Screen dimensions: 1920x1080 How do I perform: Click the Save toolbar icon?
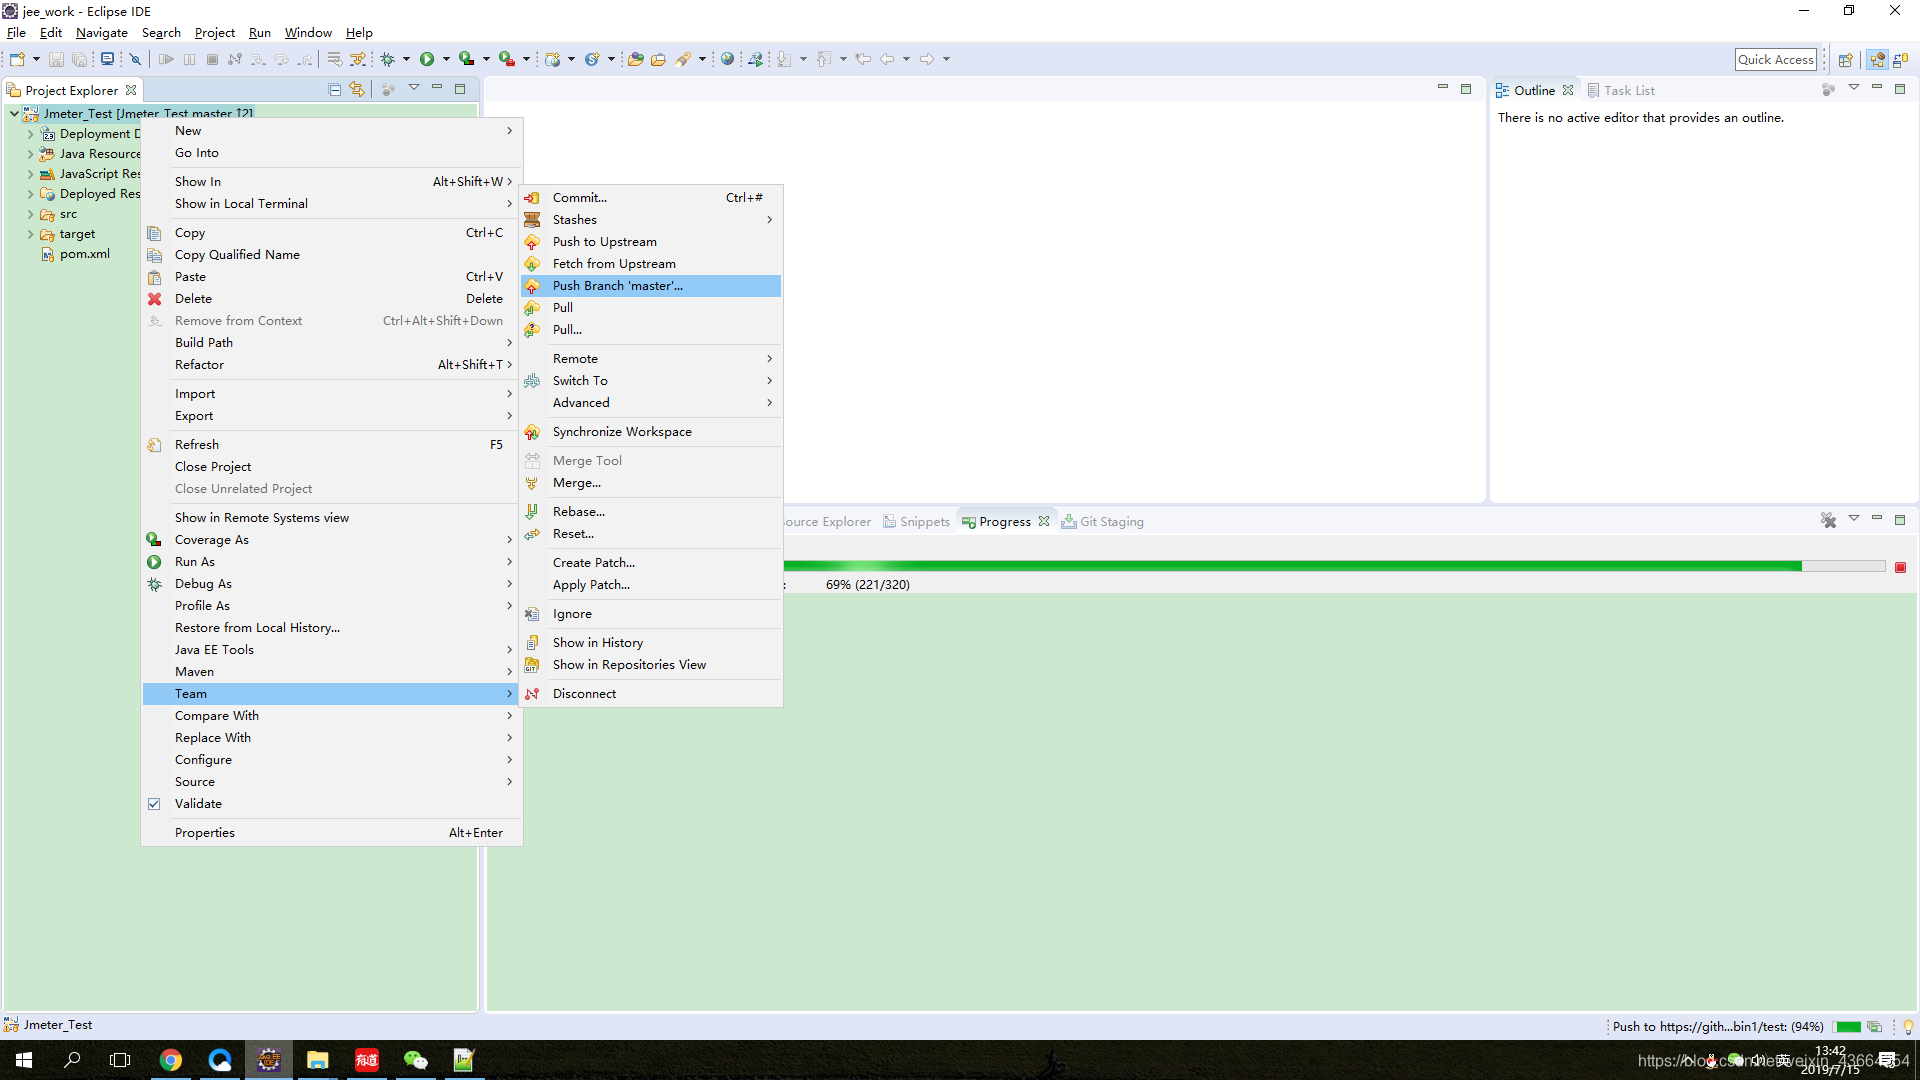[56, 59]
